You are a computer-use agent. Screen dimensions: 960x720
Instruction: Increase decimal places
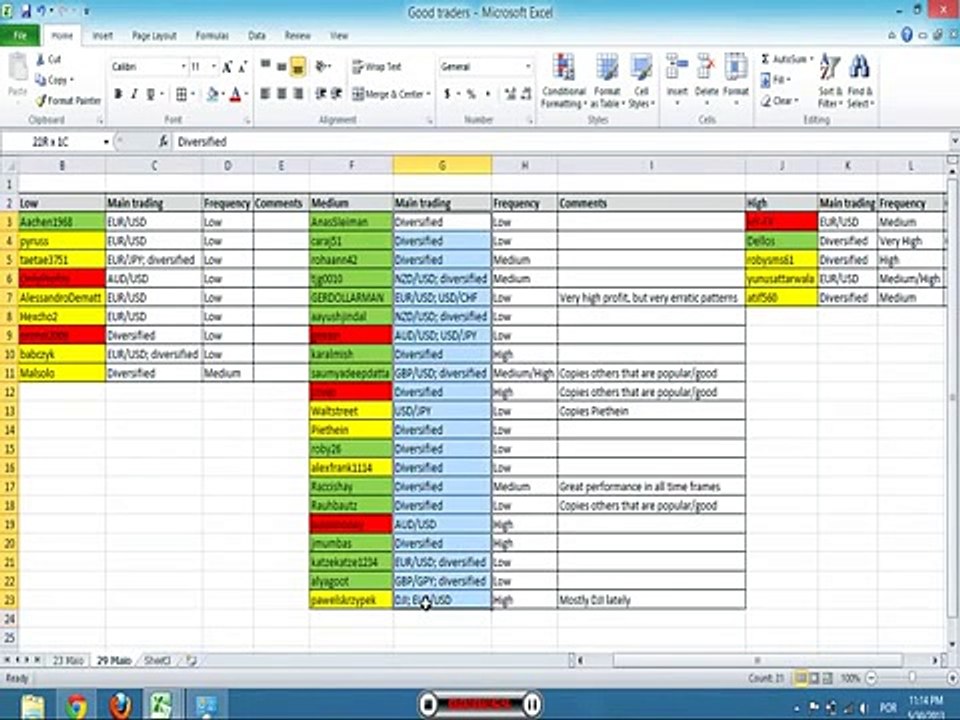click(510, 94)
